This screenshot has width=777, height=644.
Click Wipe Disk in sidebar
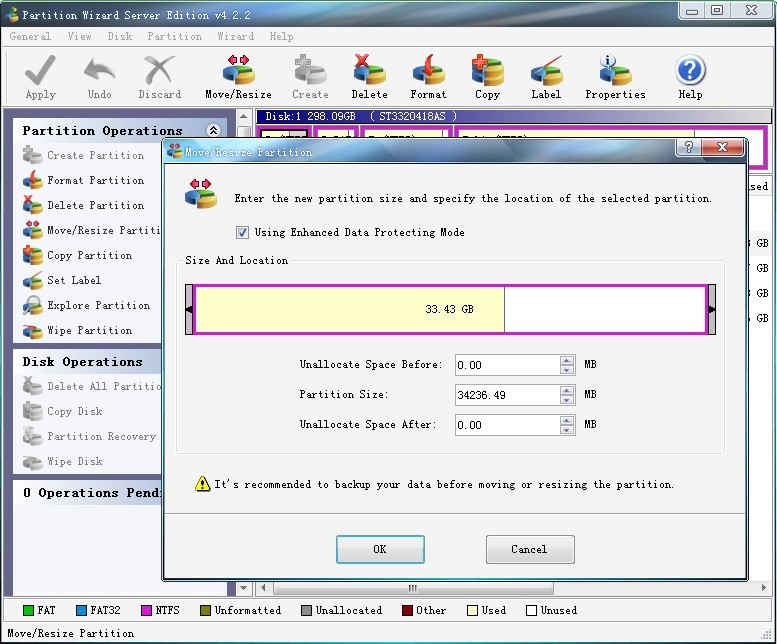point(62,461)
